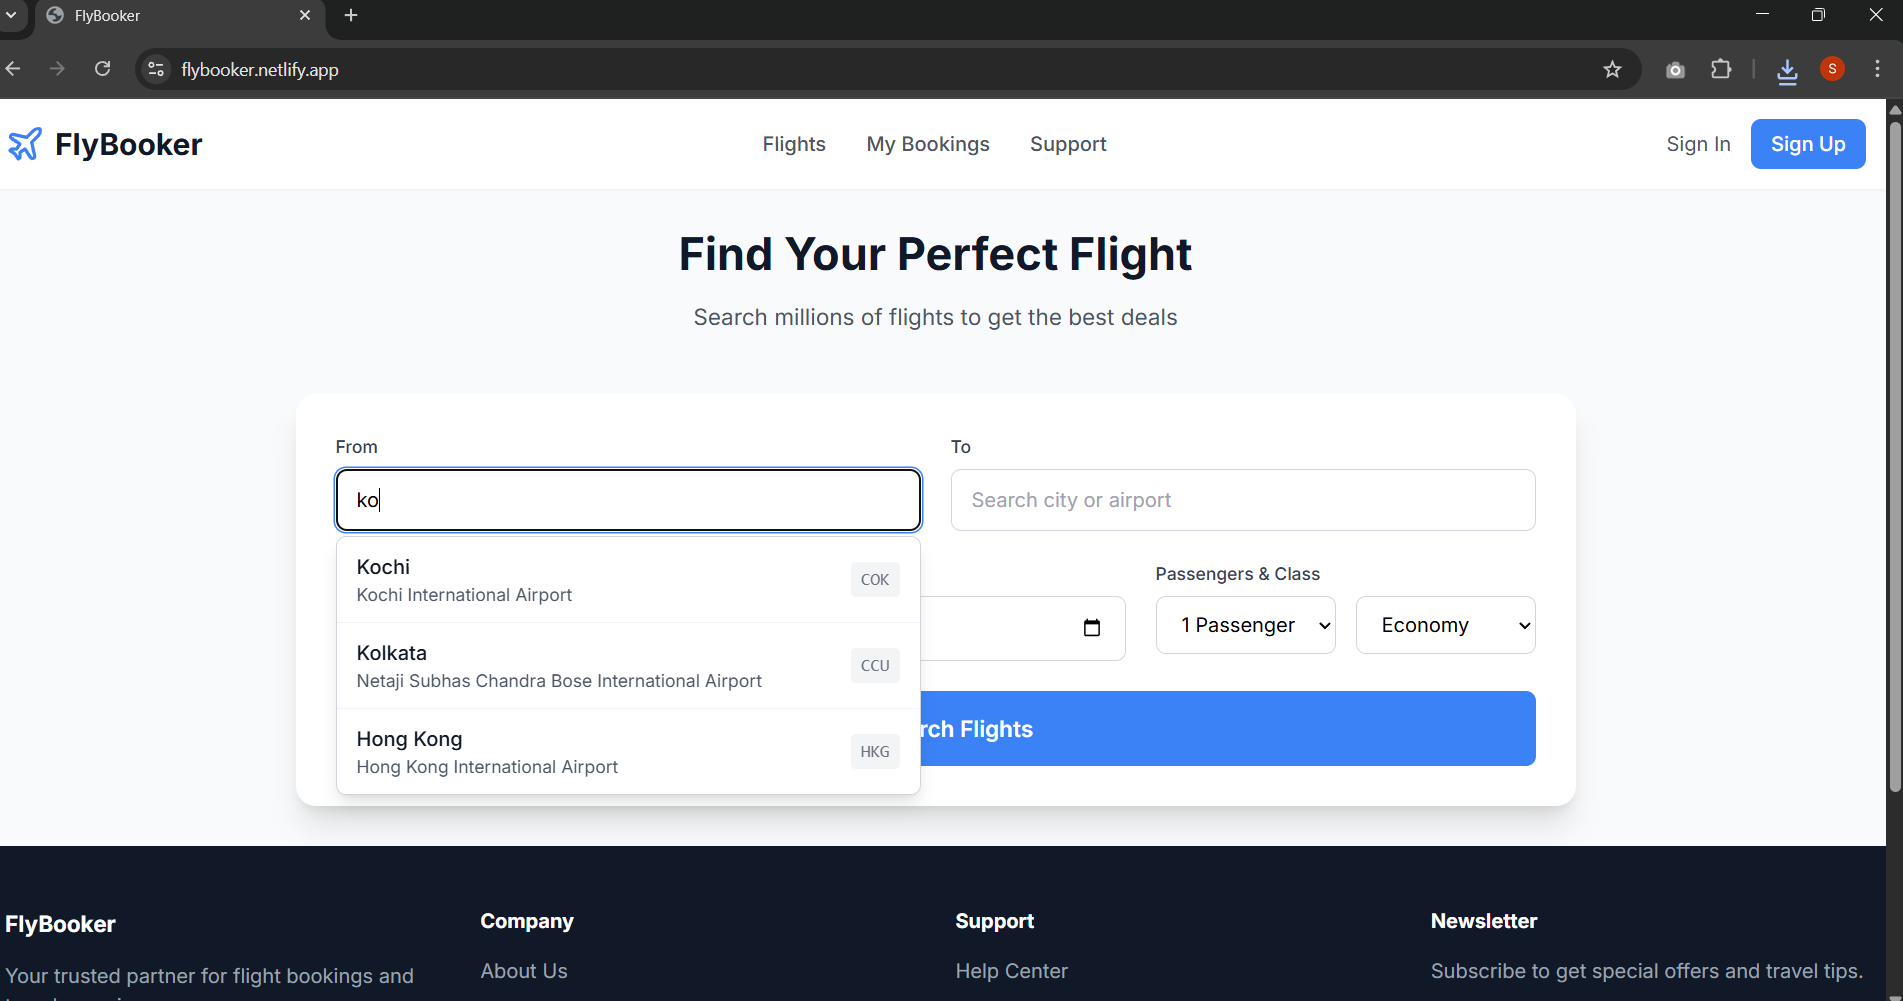
Task: Click the Sign Up button
Action: pos(1807,143)
